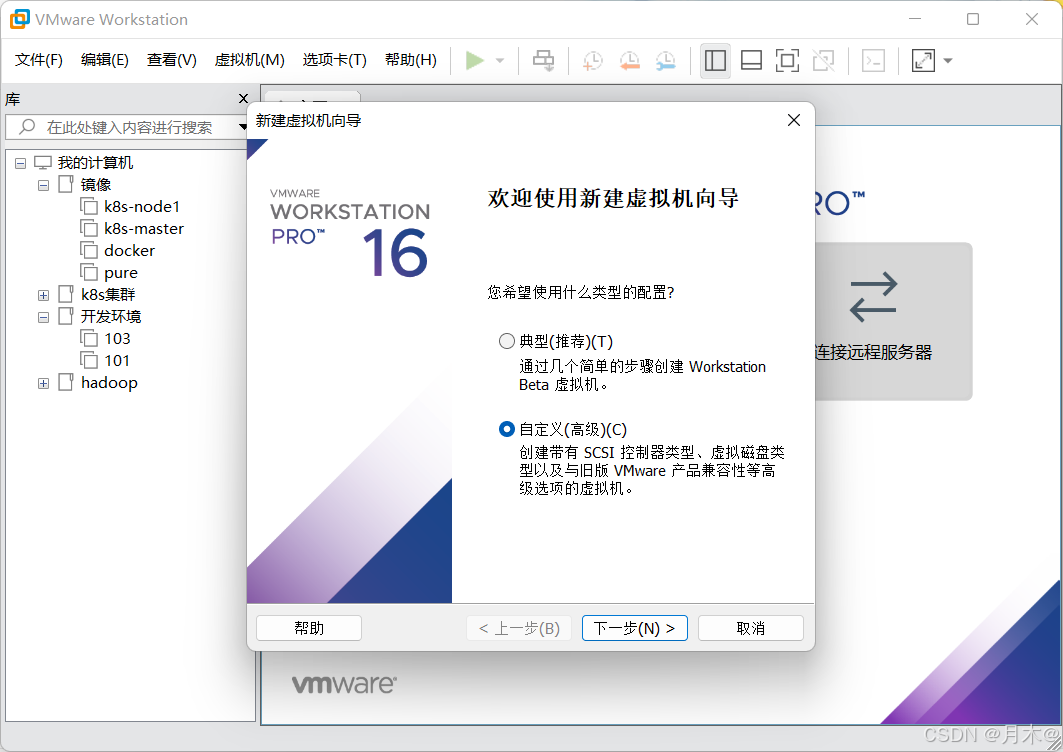Click the console view icon
Image resolution: width=1063 pixels, height=752 pixels.
(873, 60)
